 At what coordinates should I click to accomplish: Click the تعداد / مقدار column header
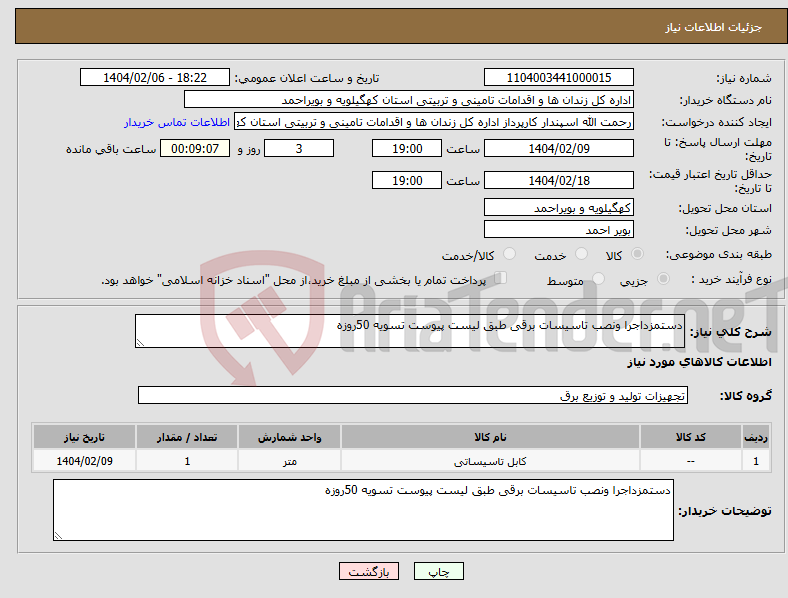[187, 437]
